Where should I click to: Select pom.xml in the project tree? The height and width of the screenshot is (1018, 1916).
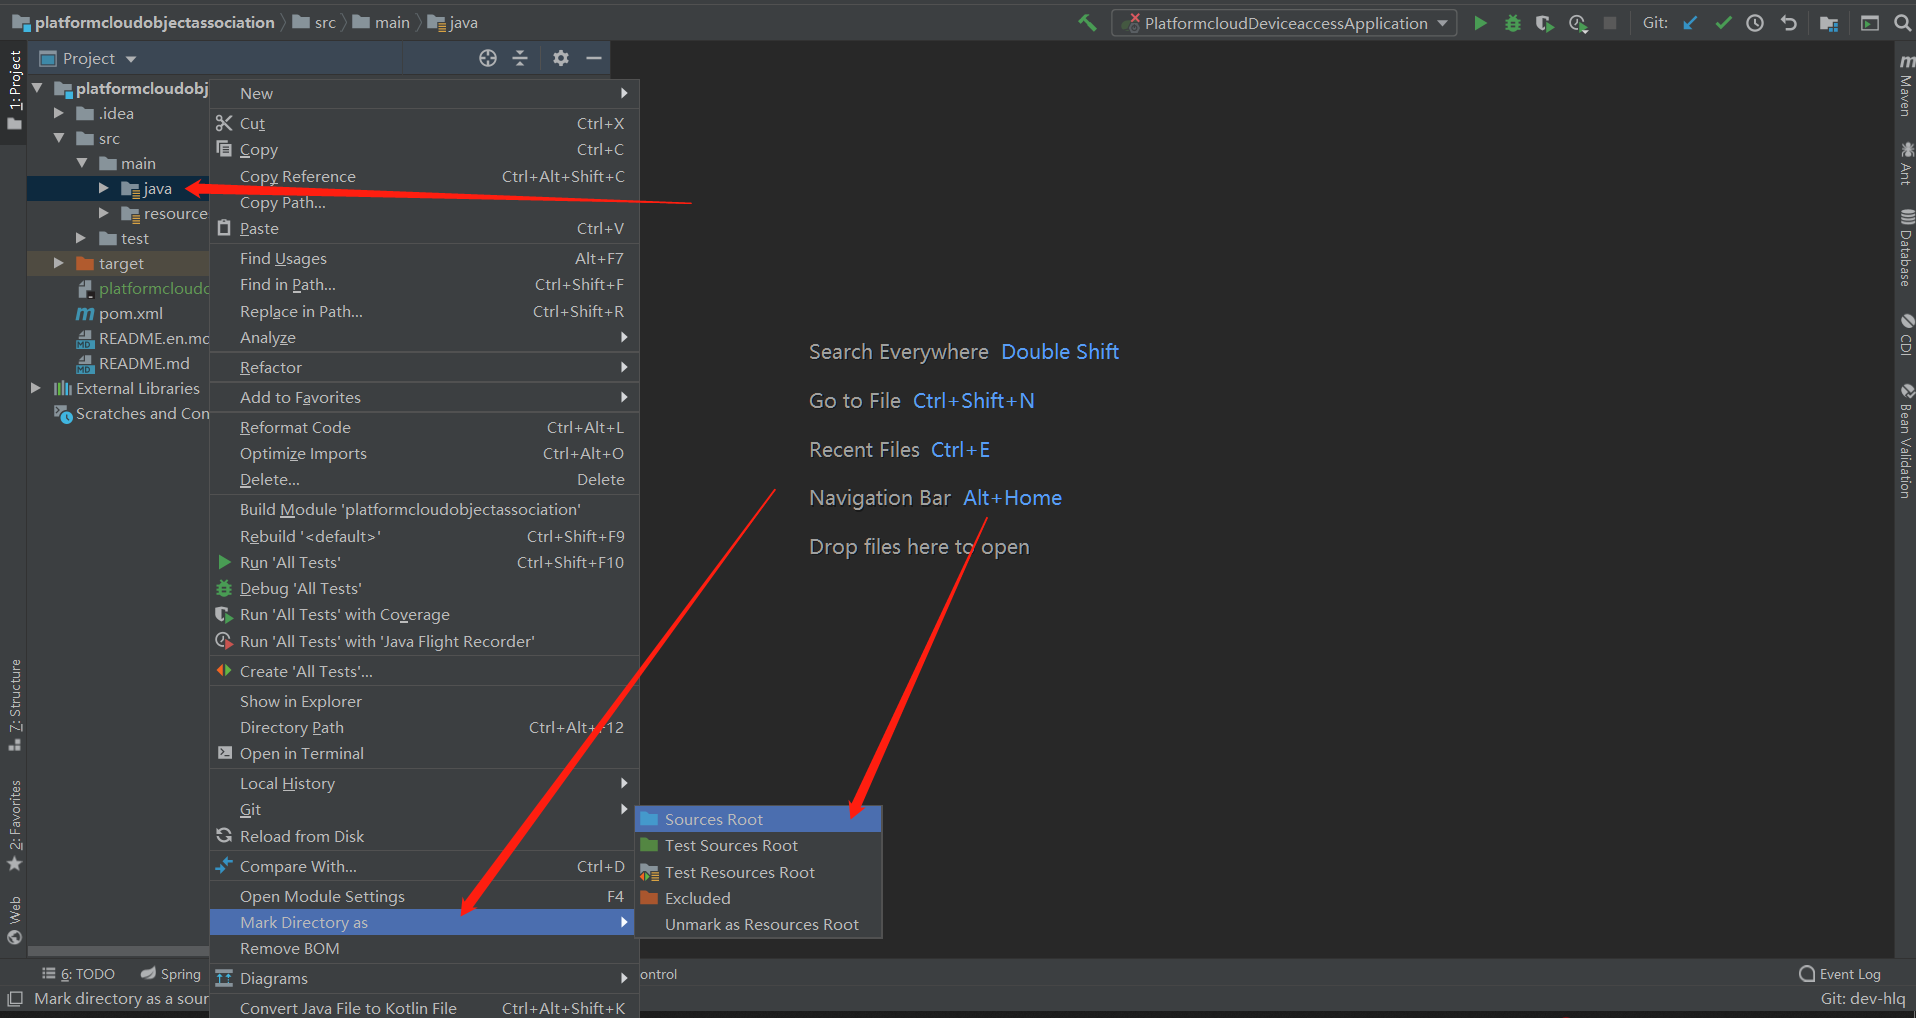tap(131, 313)
